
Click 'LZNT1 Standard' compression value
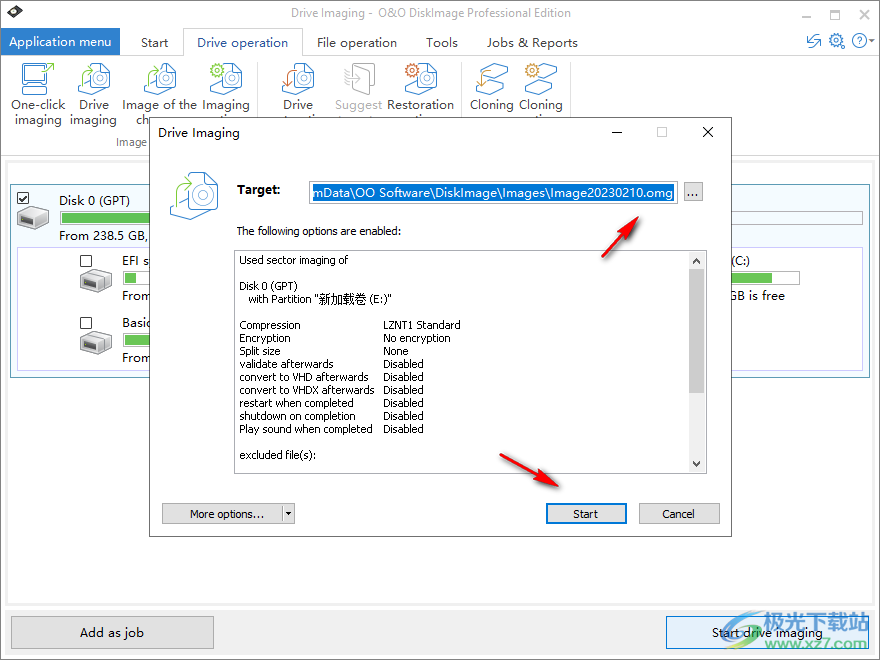(421, 325)
